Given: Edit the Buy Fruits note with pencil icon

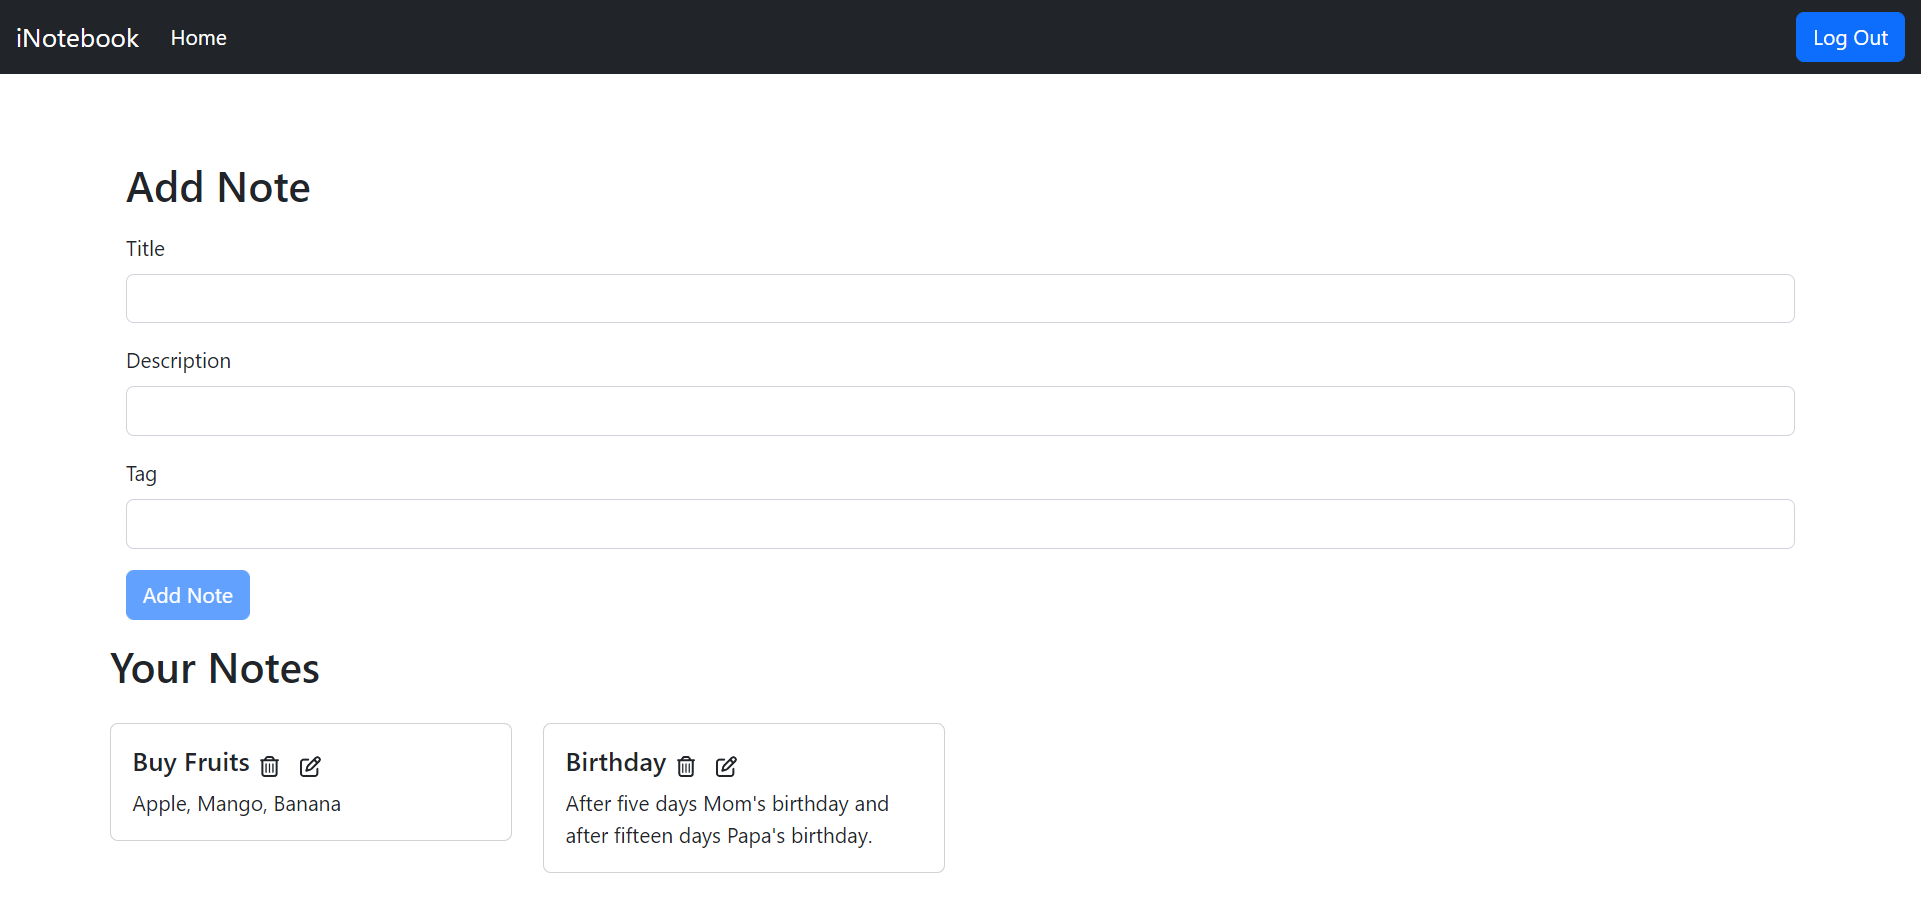Looking at the screenshot, I should tap(309, 766).
